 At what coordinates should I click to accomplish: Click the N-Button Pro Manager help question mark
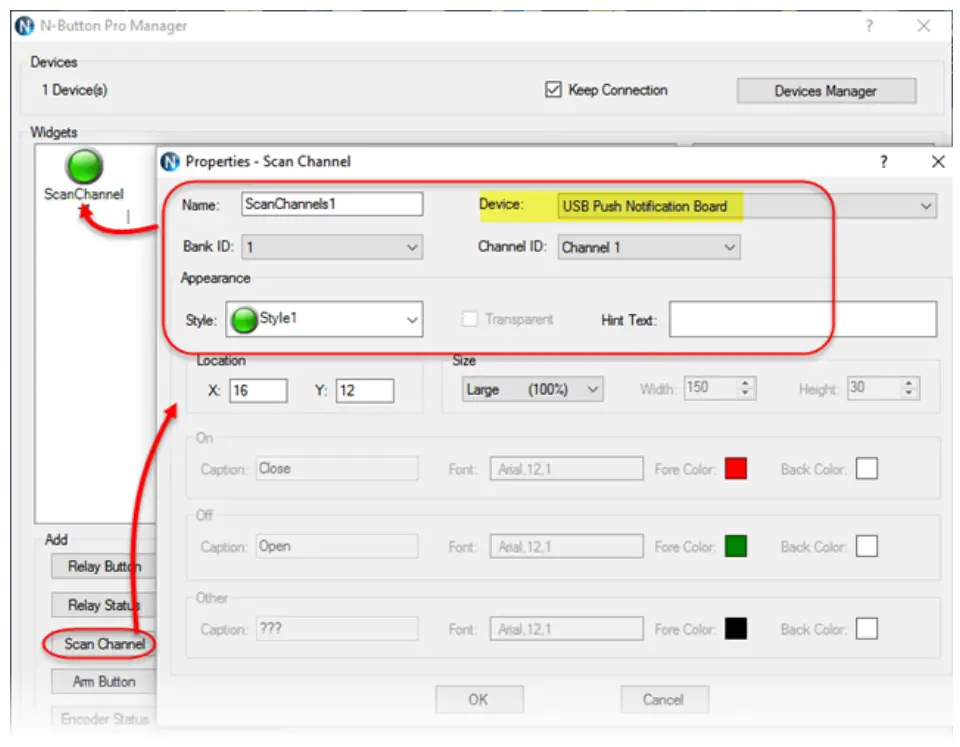pyautogui.click(x=869, y=26)
